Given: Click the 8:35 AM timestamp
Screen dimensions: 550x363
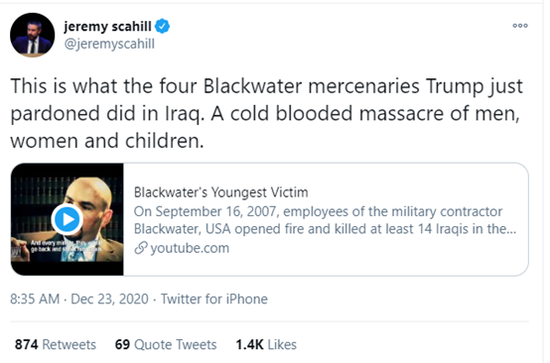Looking at the screenshot, I should 35,299.
